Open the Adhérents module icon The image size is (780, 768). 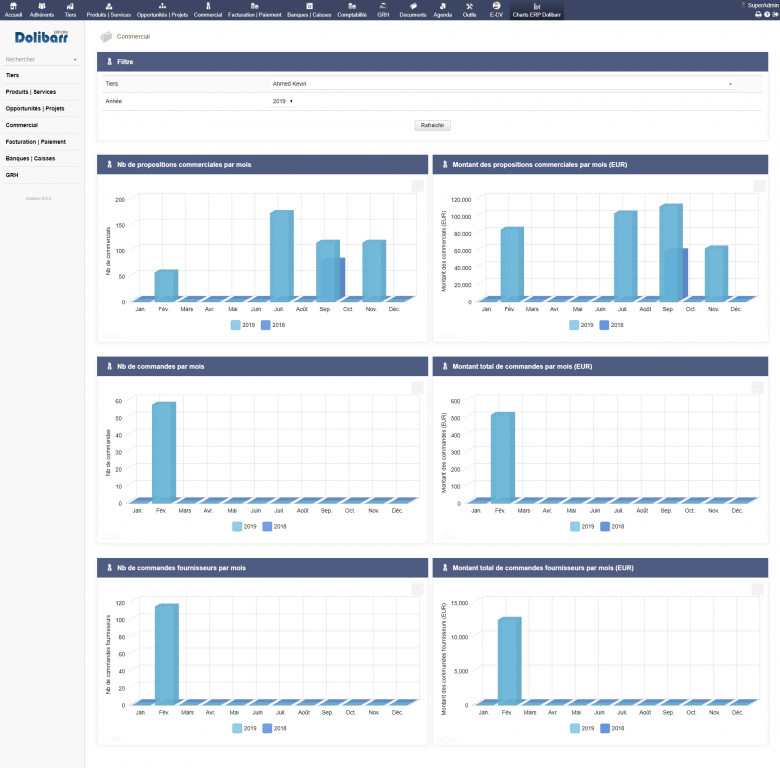point(42,6)
